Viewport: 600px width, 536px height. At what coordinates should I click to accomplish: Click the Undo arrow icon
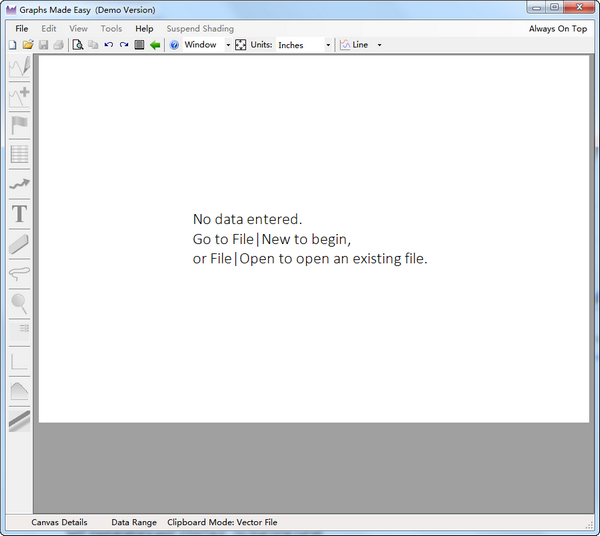(x=108, y=45)
